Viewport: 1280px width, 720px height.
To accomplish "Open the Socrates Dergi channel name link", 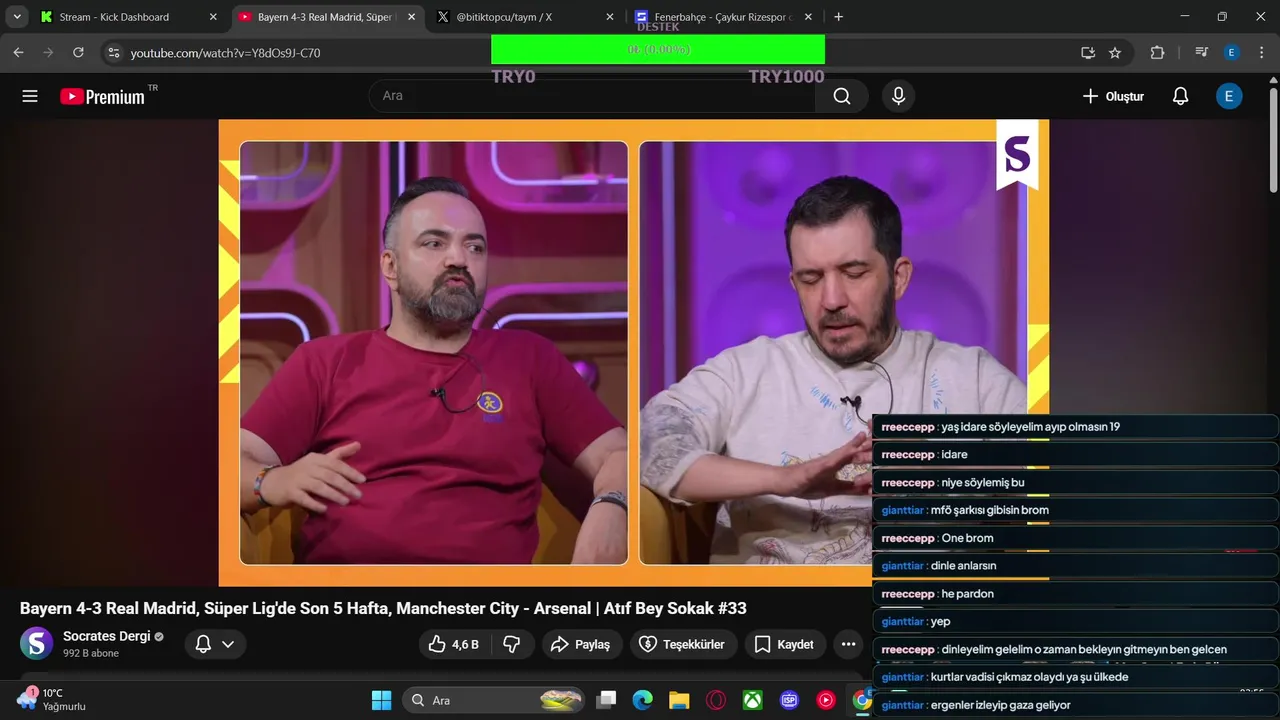I will [106, 636].
